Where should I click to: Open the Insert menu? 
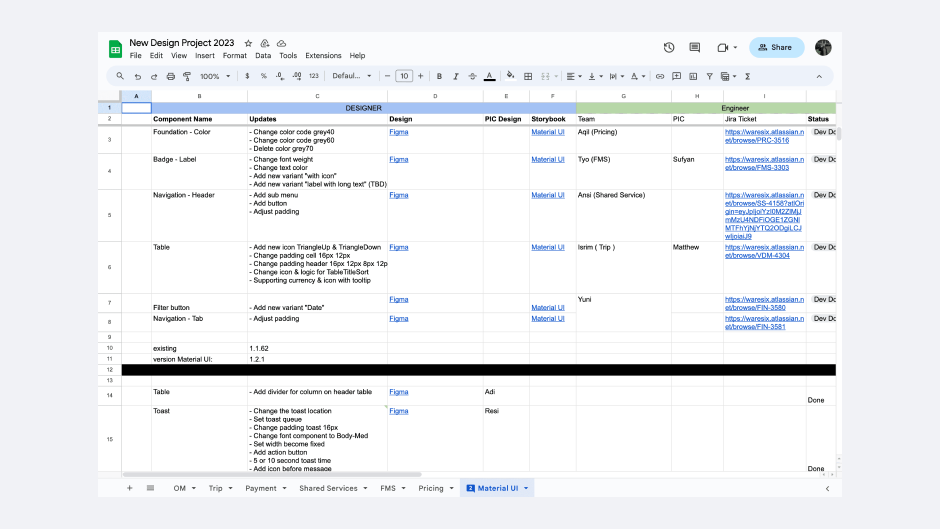pos(204,55)
